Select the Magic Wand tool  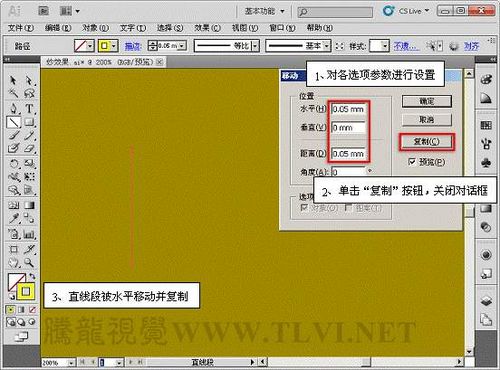click(x=13, y=93)
